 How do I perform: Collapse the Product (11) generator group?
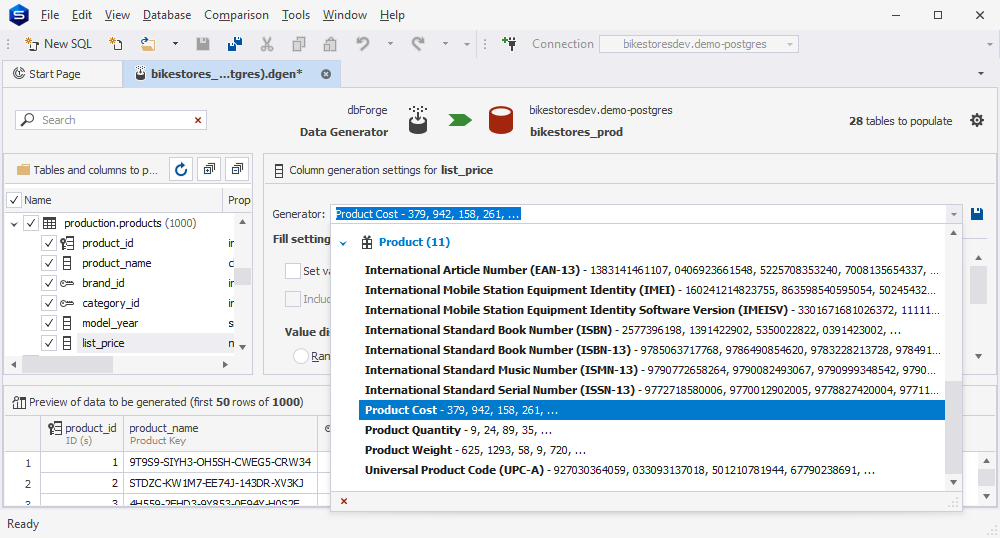[343, 243]
